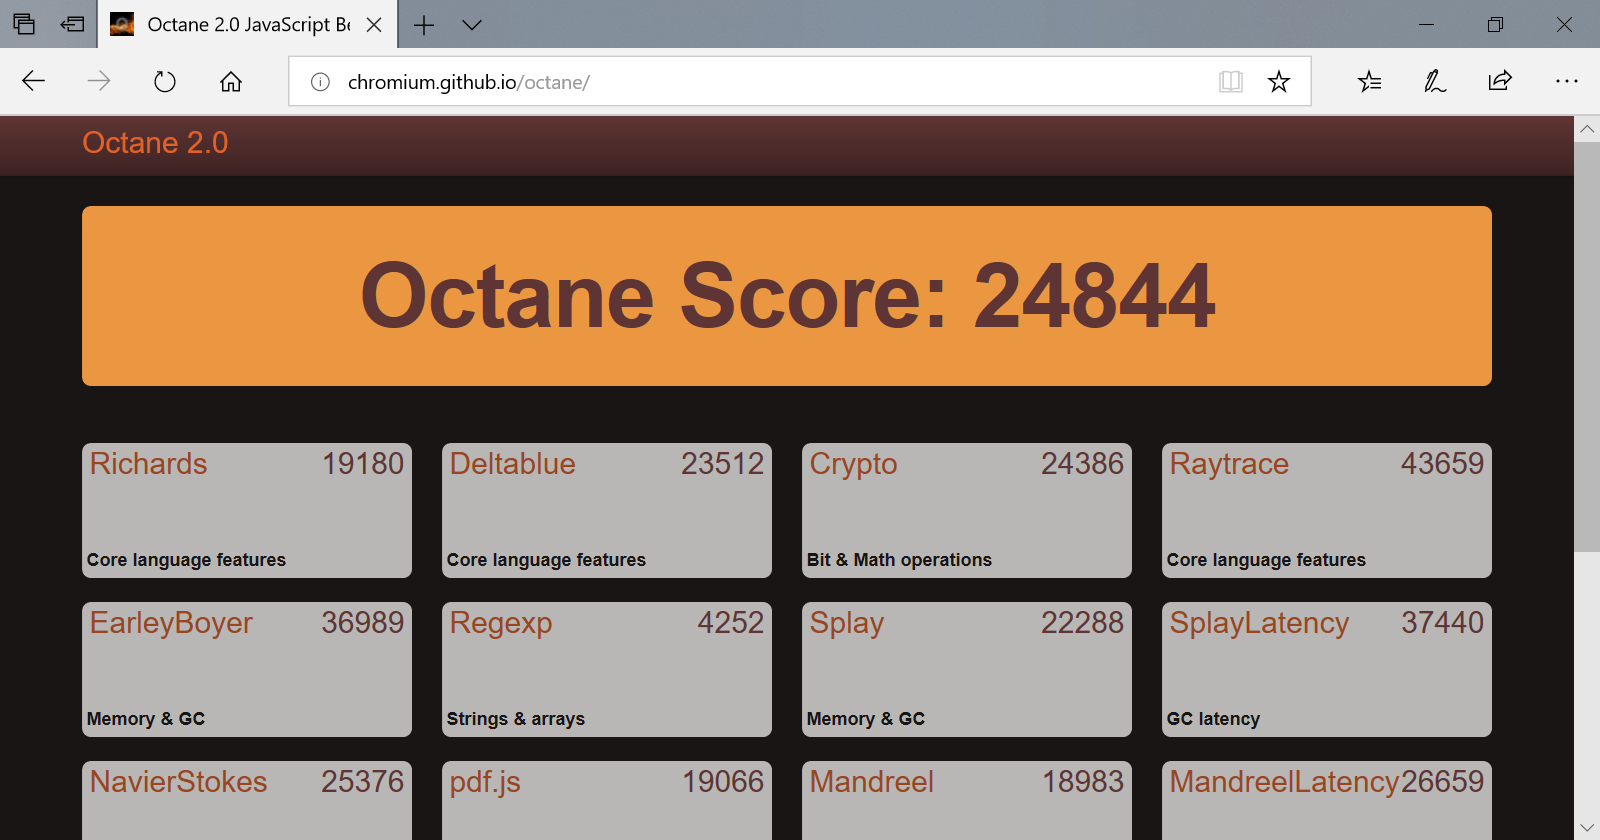Go to Home page icon
This screenshot has height=840, width=1600.
[231, 81]
